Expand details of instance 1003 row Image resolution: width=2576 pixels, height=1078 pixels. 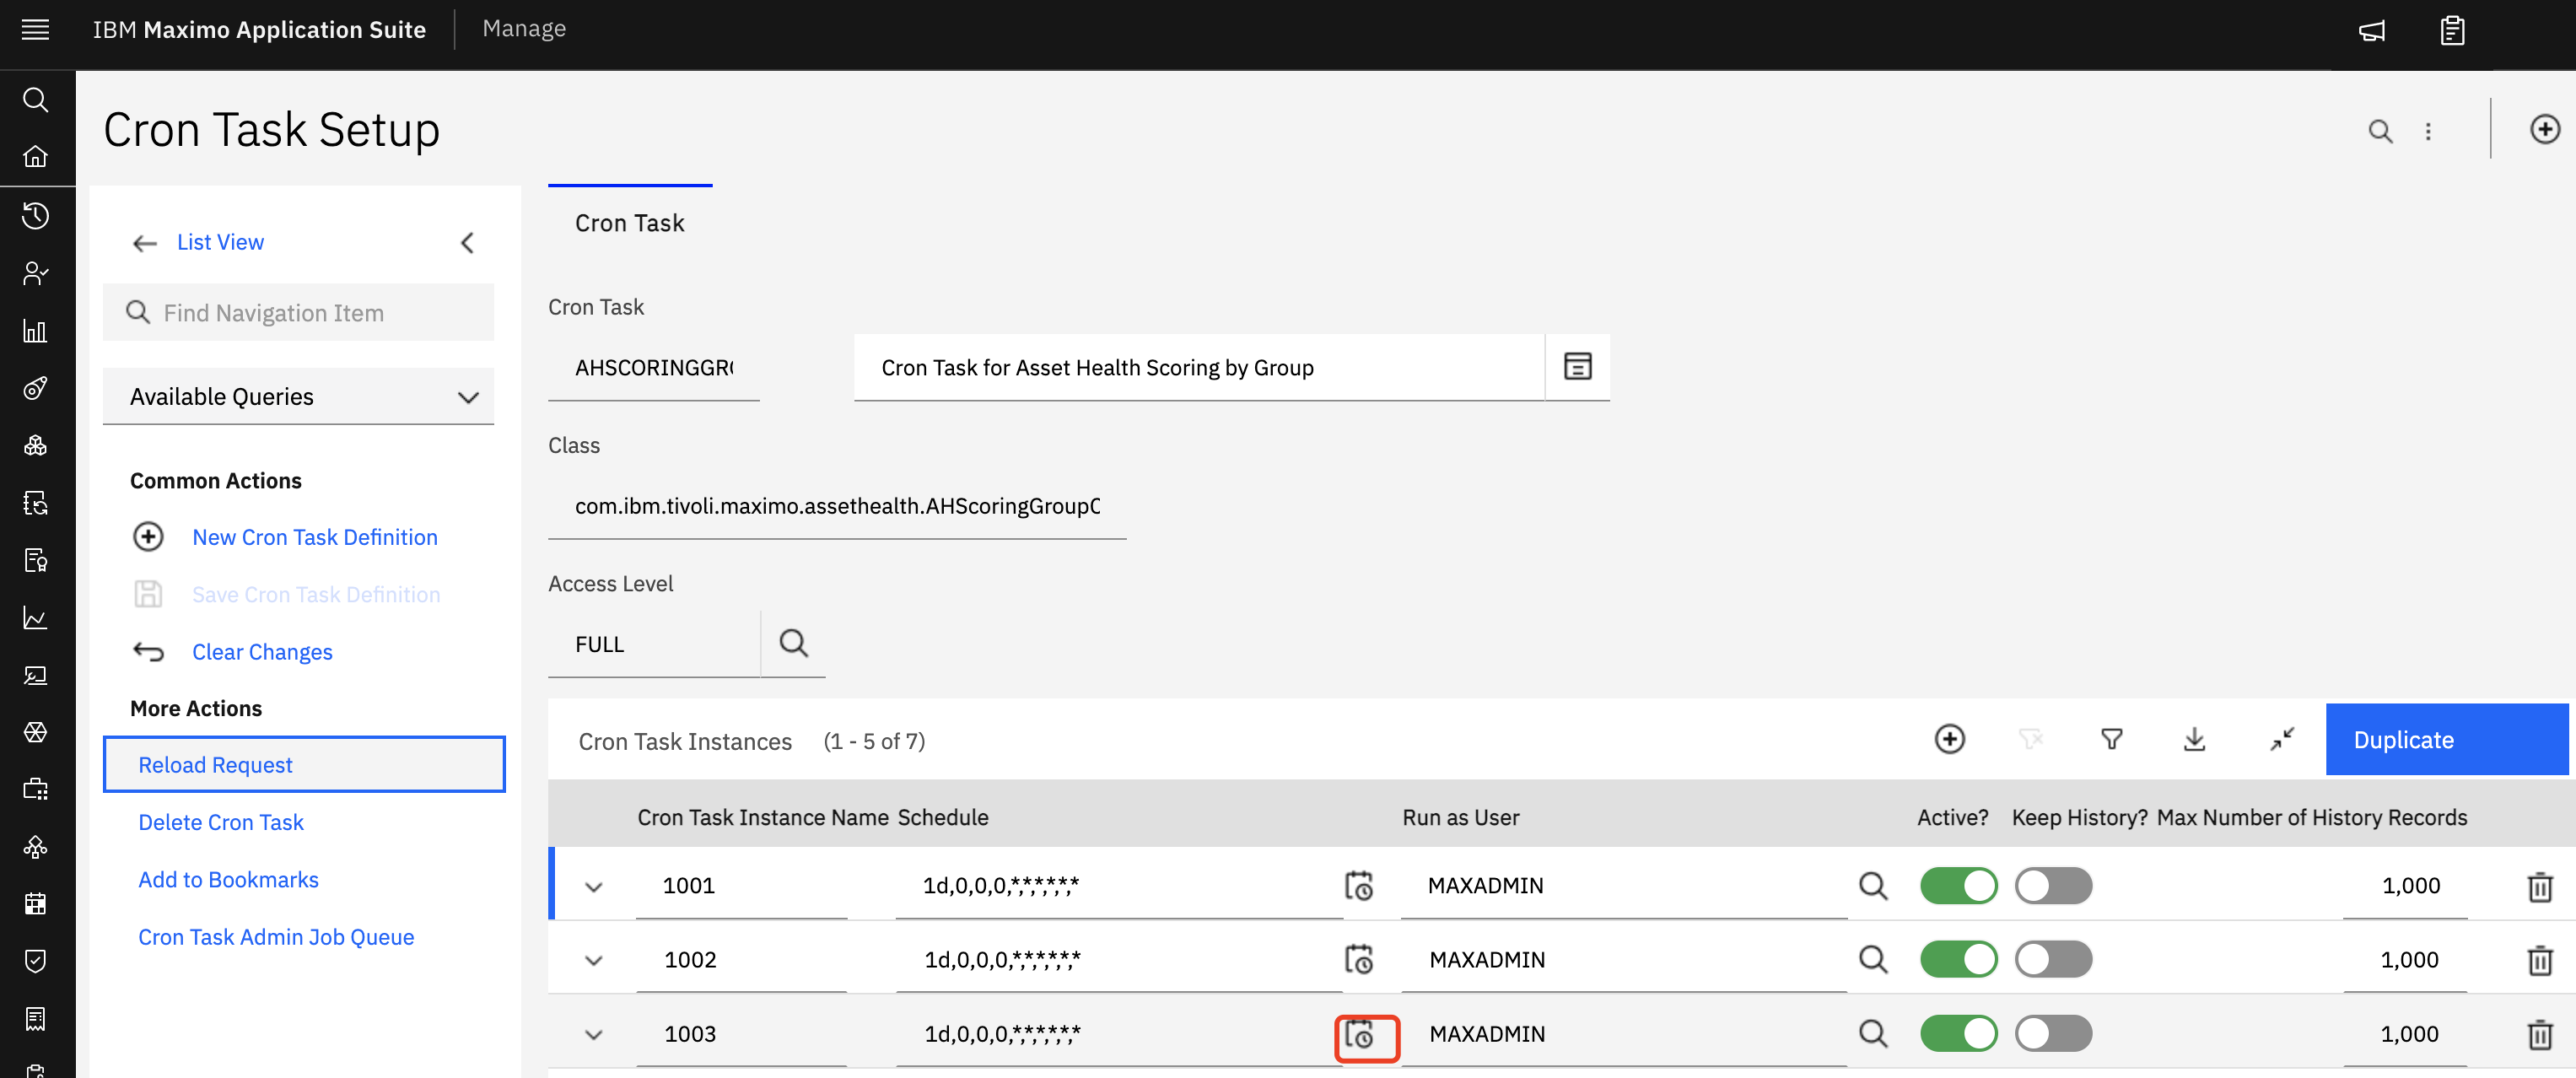593,1035
